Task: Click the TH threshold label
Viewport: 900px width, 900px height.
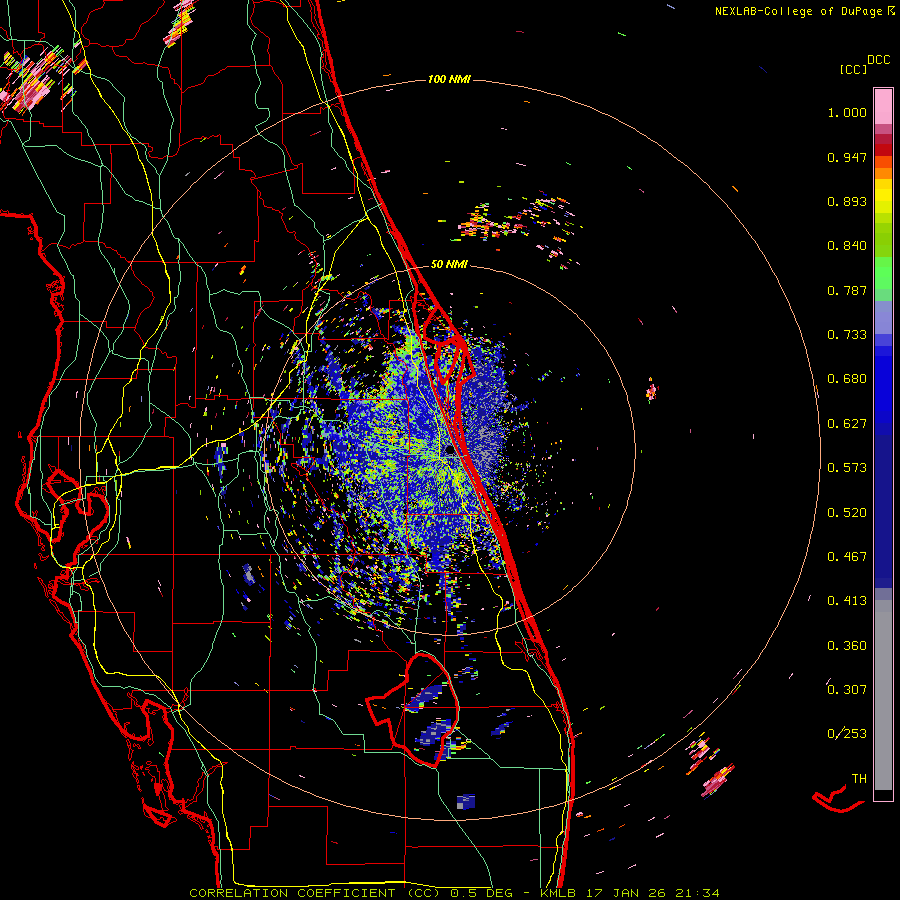Action: coord(859,779)
